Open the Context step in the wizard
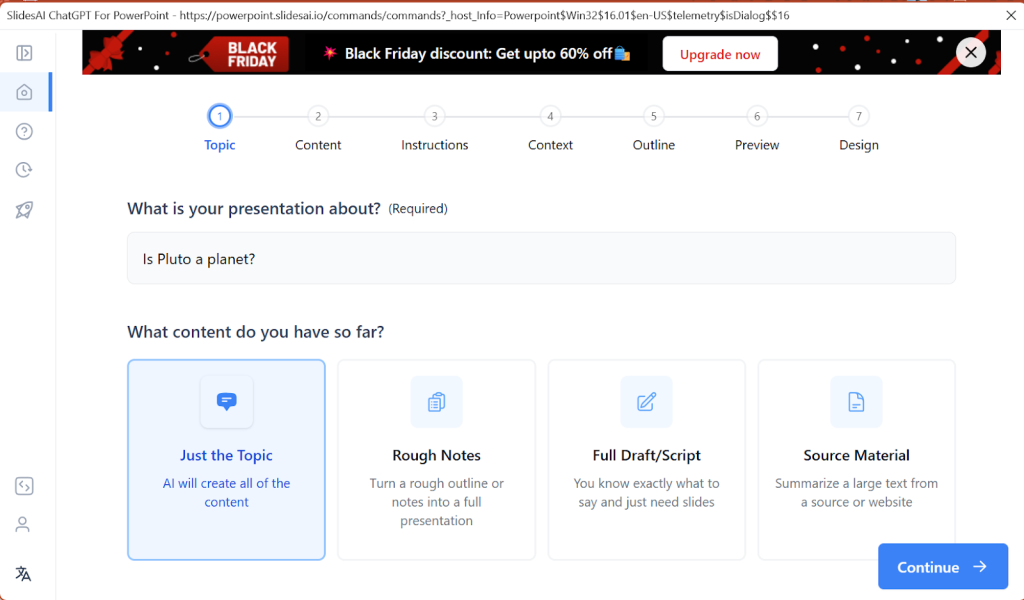Viewport: 1024px width, 600px height. pyautogui.click(x=549, y=116)
